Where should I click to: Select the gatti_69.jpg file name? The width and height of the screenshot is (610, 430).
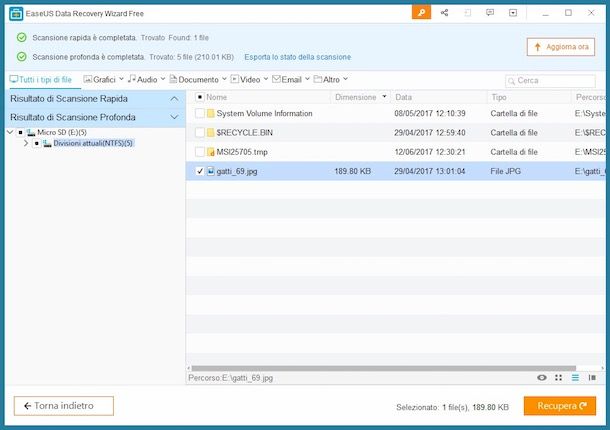pyautogui.click(x=237, y=171)
